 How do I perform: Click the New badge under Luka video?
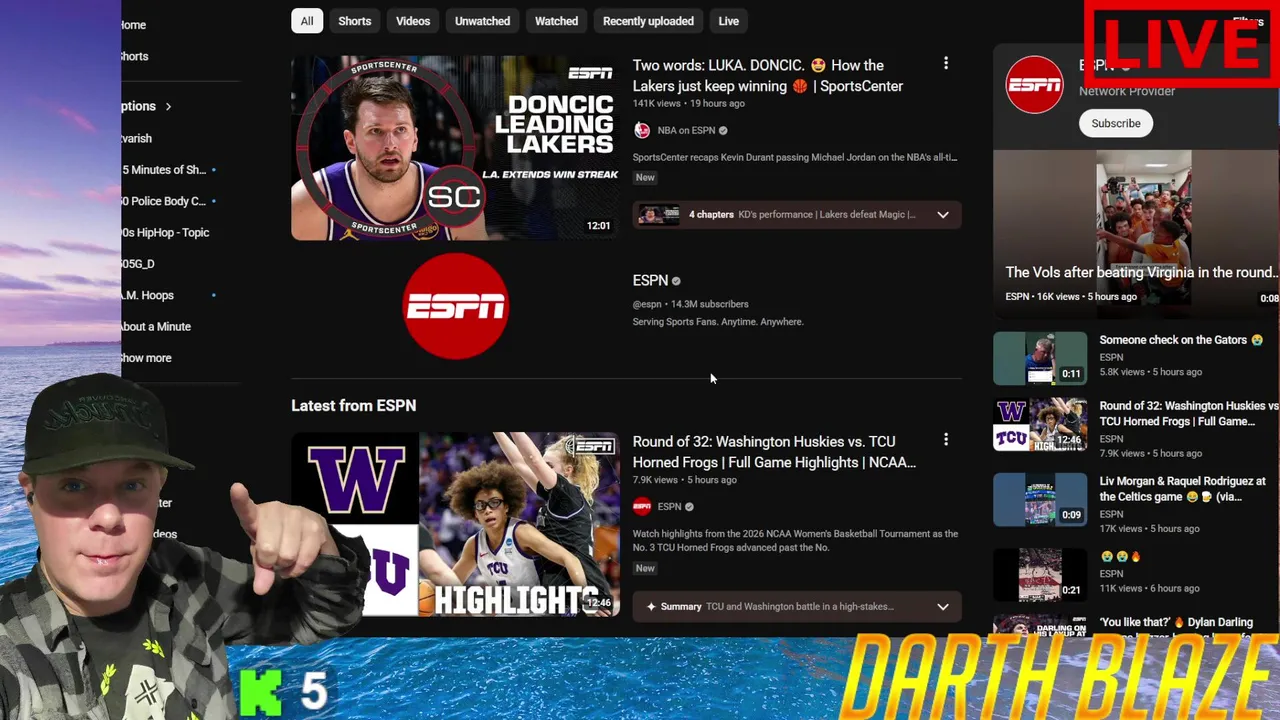click(x=645, y=178)
